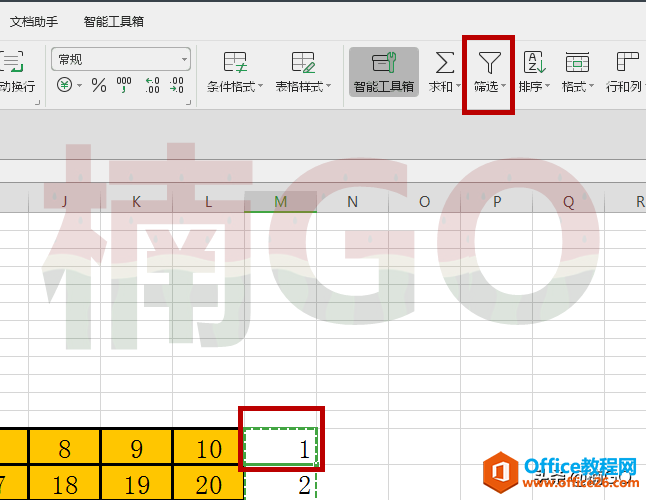Decrease decimal places icon

click(176, 85)
